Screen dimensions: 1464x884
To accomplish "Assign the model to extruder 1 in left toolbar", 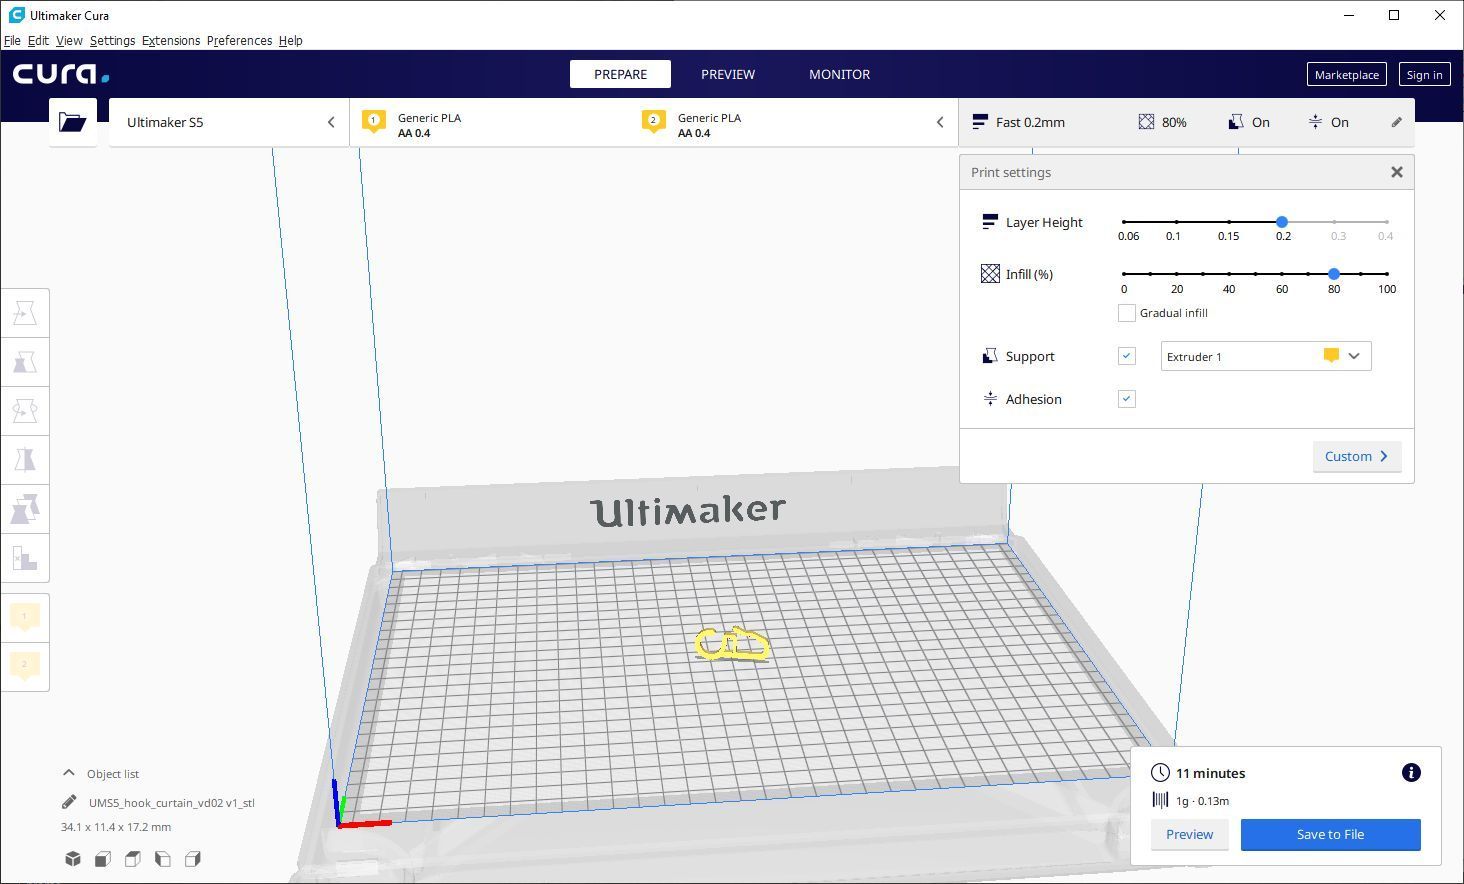I will pos(25,616).
